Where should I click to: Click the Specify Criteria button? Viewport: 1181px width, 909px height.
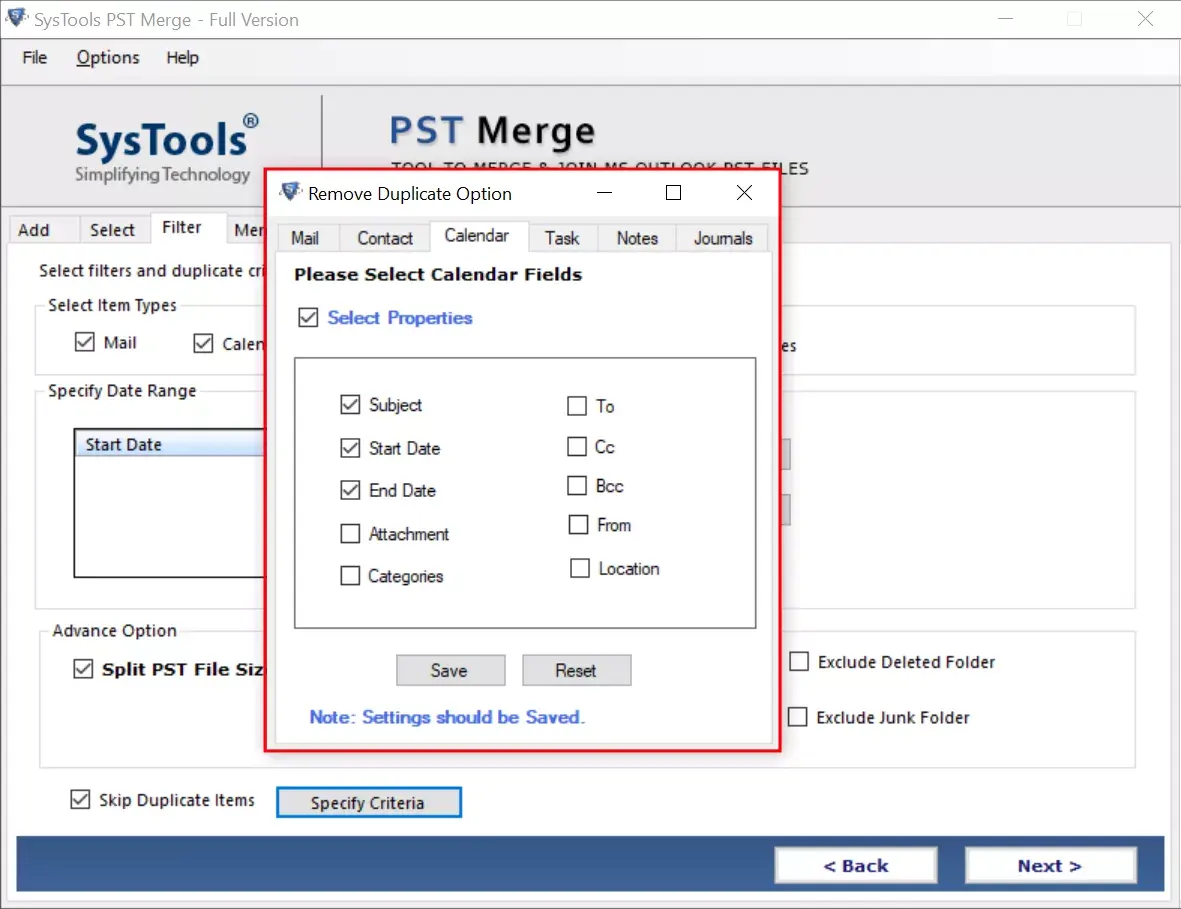(368, 802)
